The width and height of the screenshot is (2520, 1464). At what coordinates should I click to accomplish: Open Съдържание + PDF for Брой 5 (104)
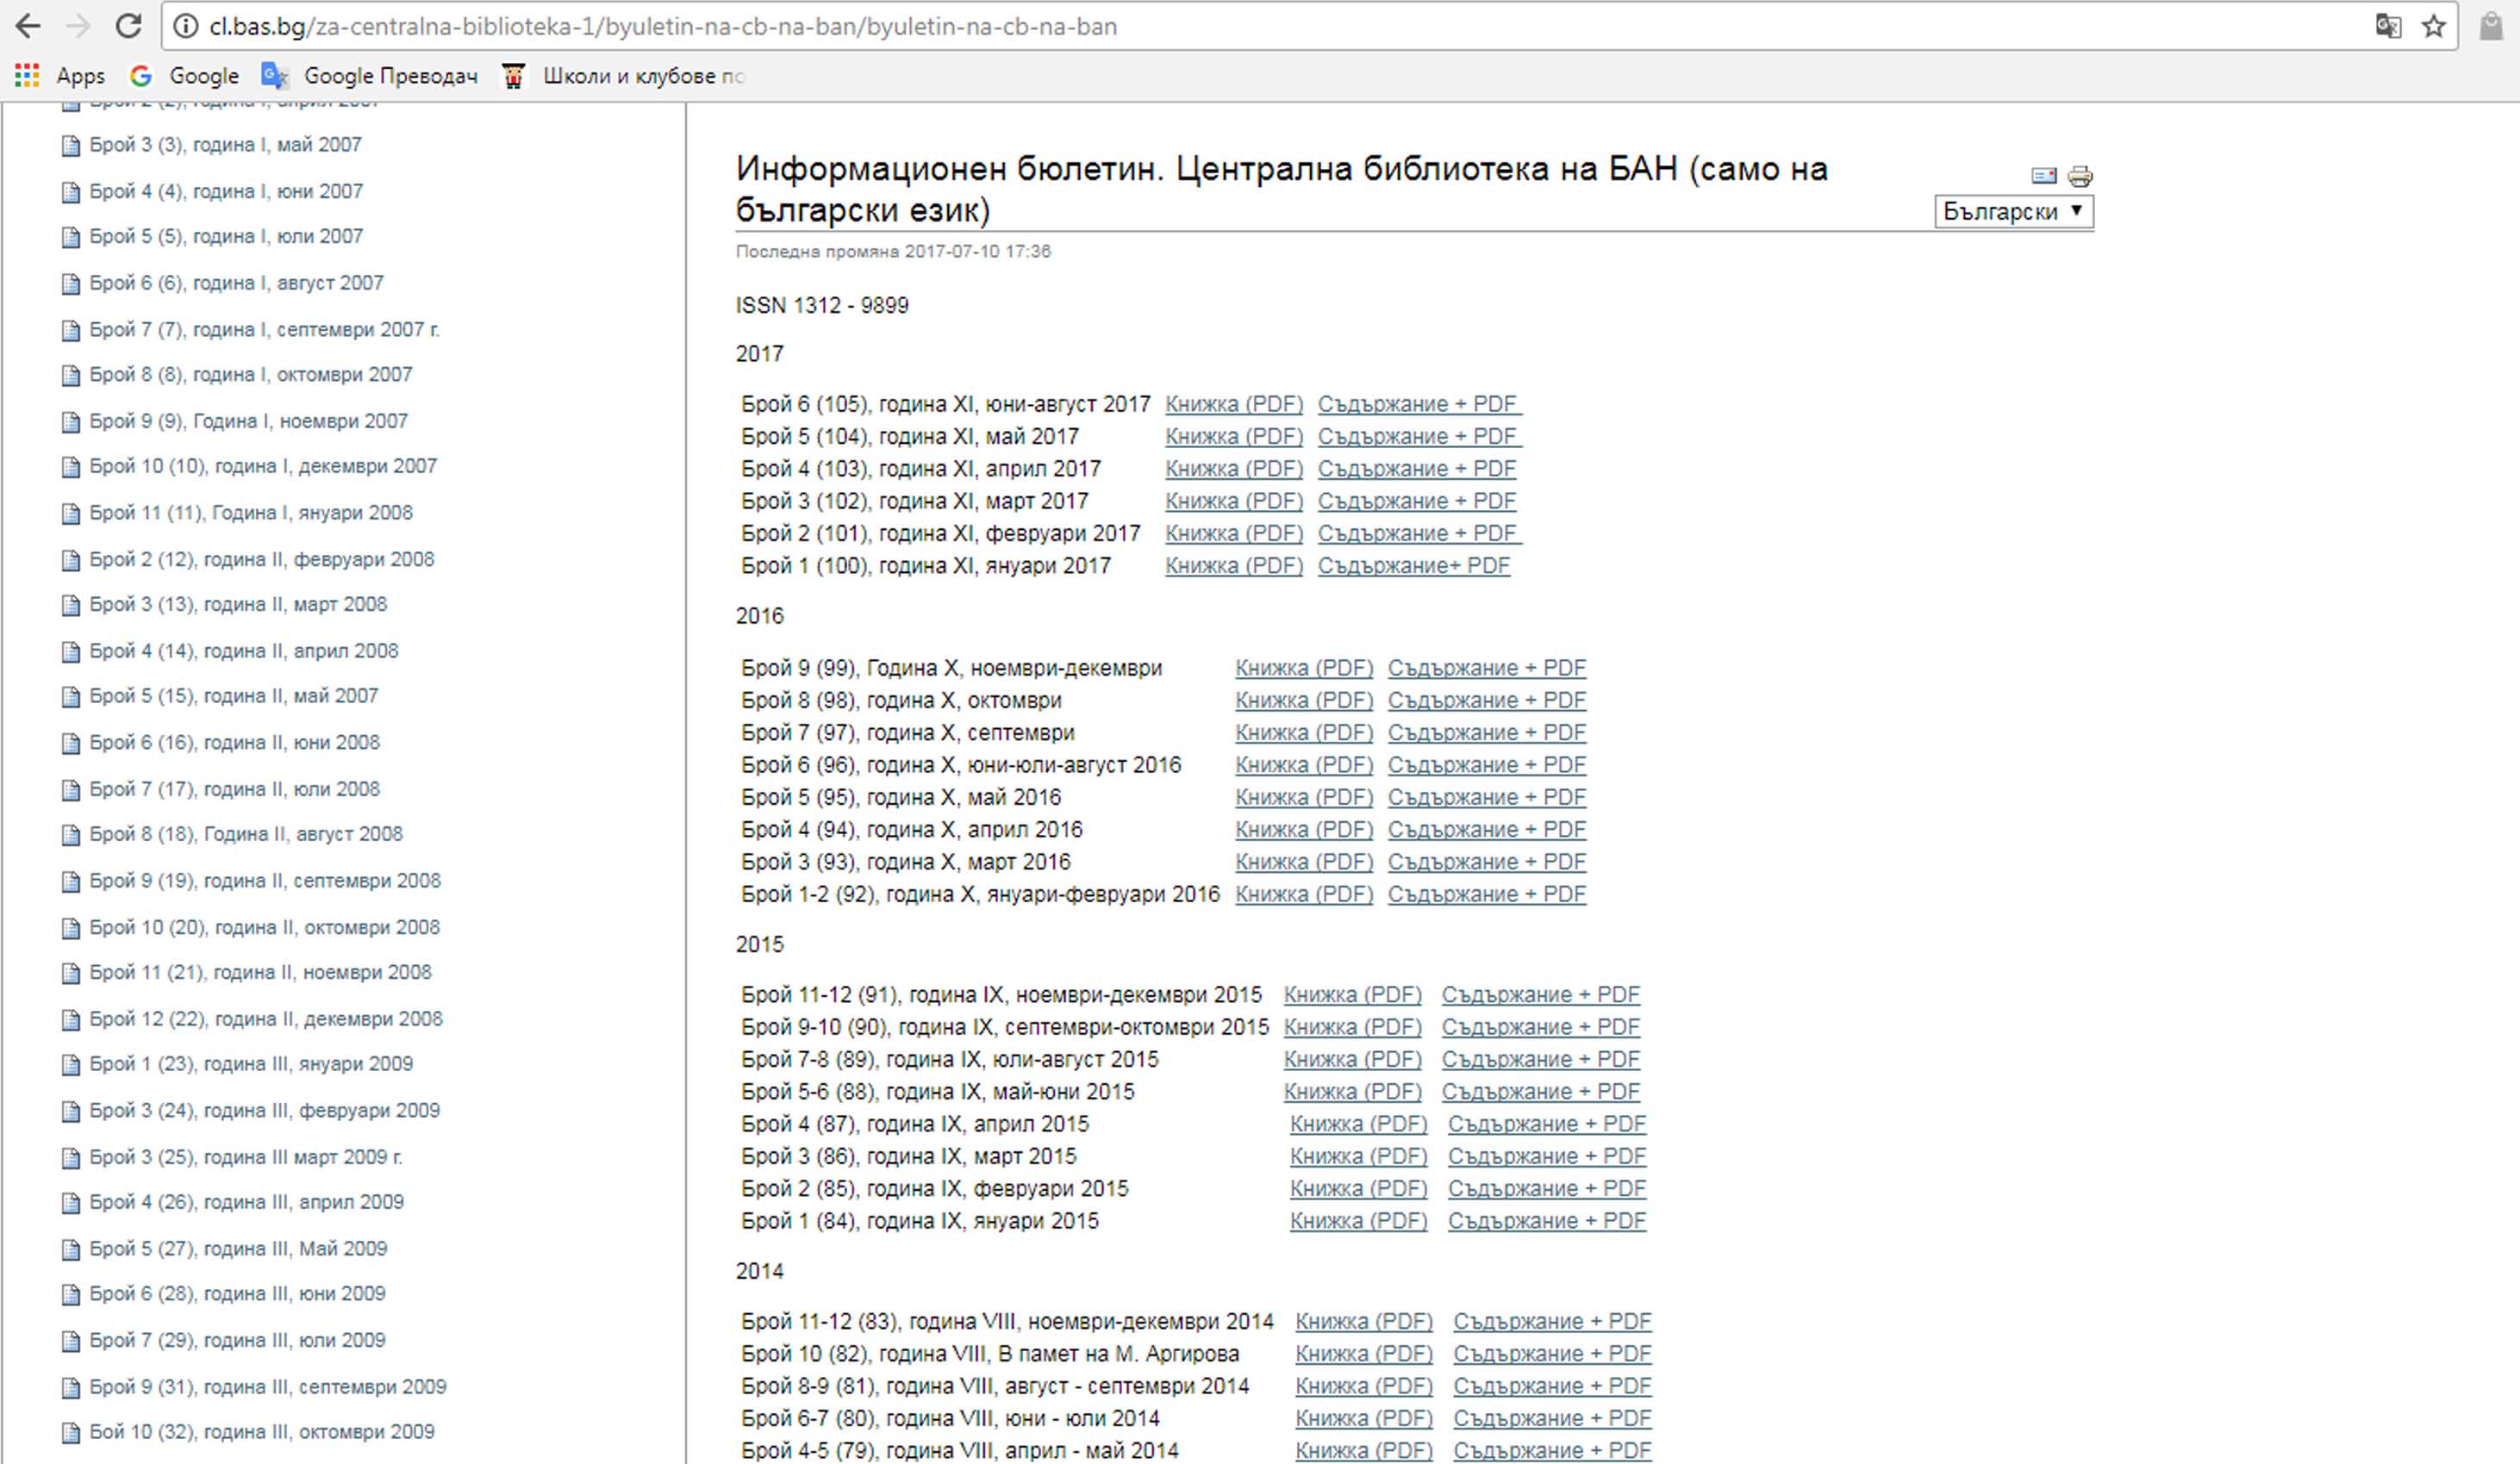[1420, 436]
